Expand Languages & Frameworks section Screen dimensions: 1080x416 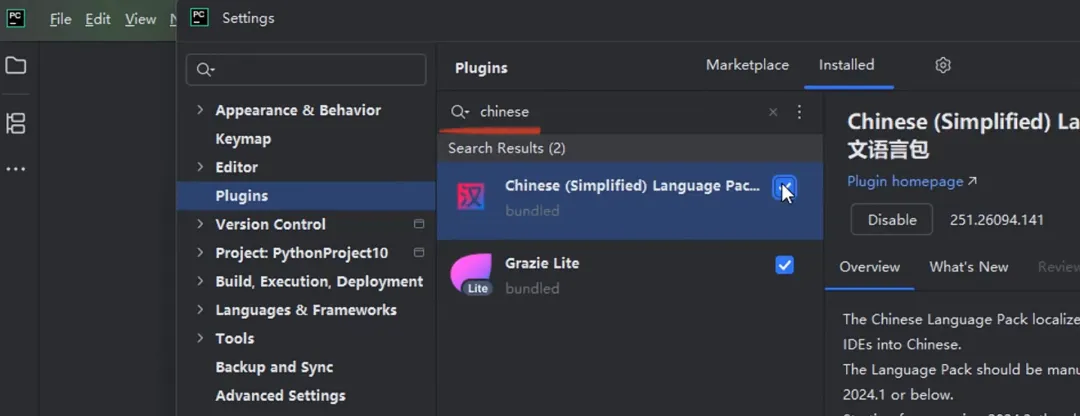200,310
